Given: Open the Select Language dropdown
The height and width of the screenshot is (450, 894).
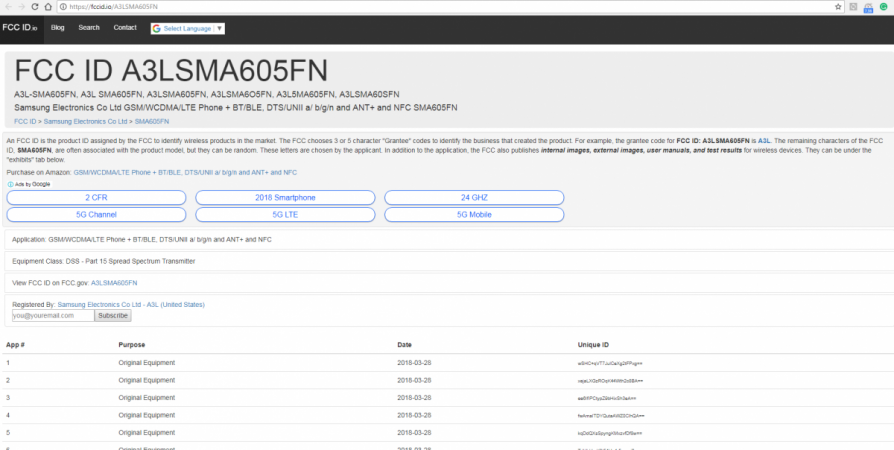Looking at the screenshot, I should tap(188, 29).
